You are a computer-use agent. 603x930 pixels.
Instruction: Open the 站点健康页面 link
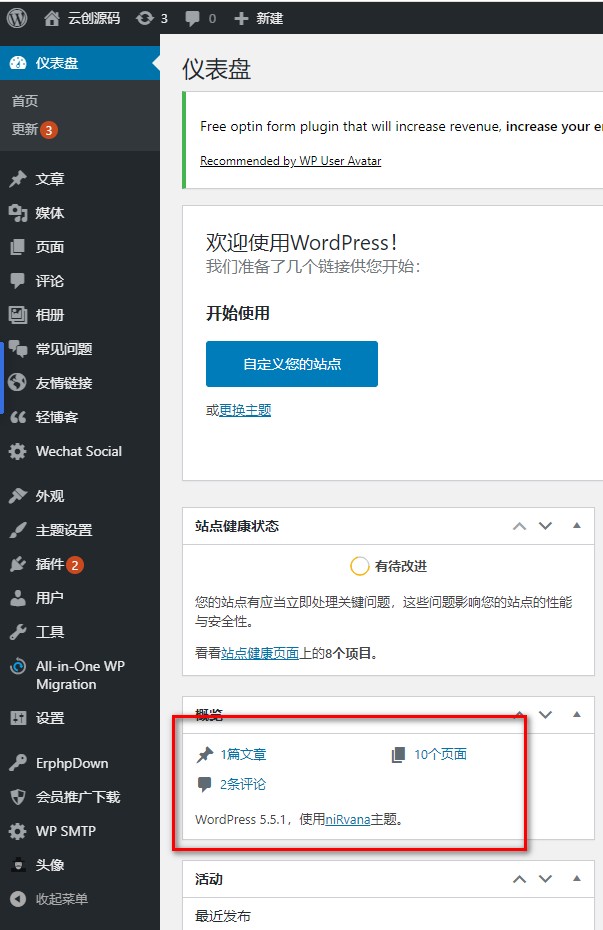pyautogui.click(x=260, y=653)
